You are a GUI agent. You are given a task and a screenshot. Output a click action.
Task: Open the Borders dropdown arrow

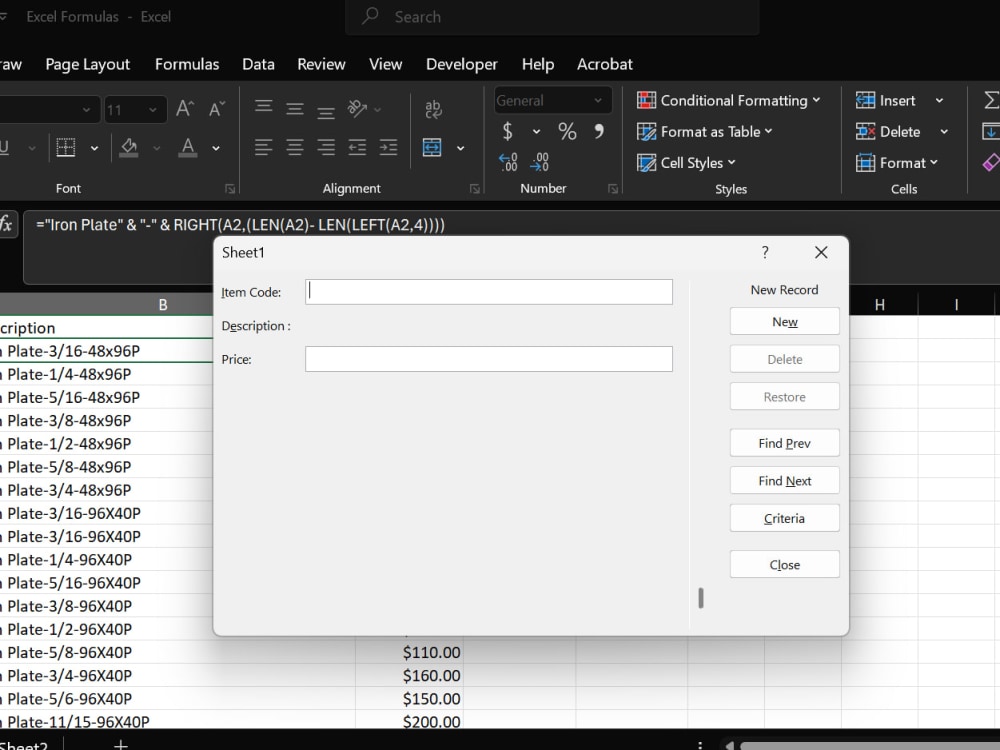[94, 148]
